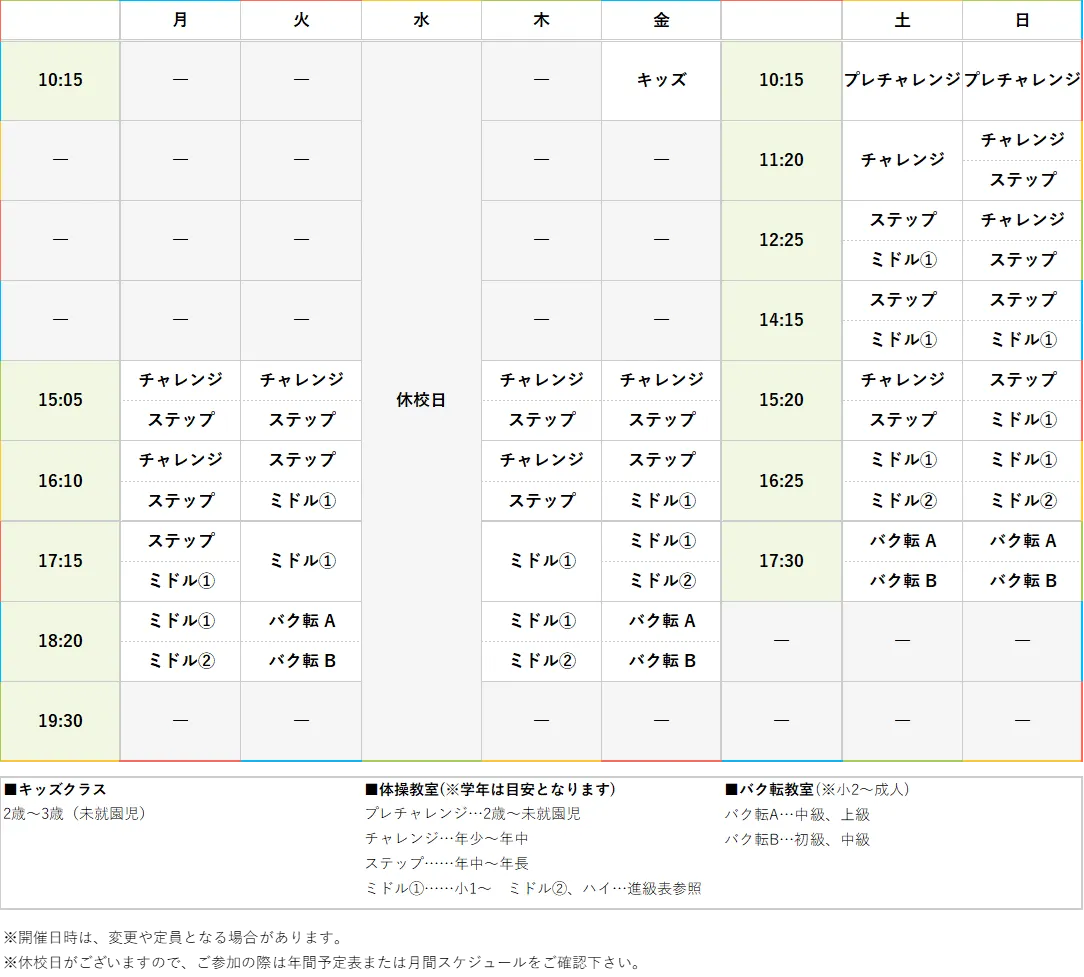The height and width of the screenshot is (977, 1084).
Task: Select the キッズ class on Friday 10:15
Action: (x=660, y=80)
